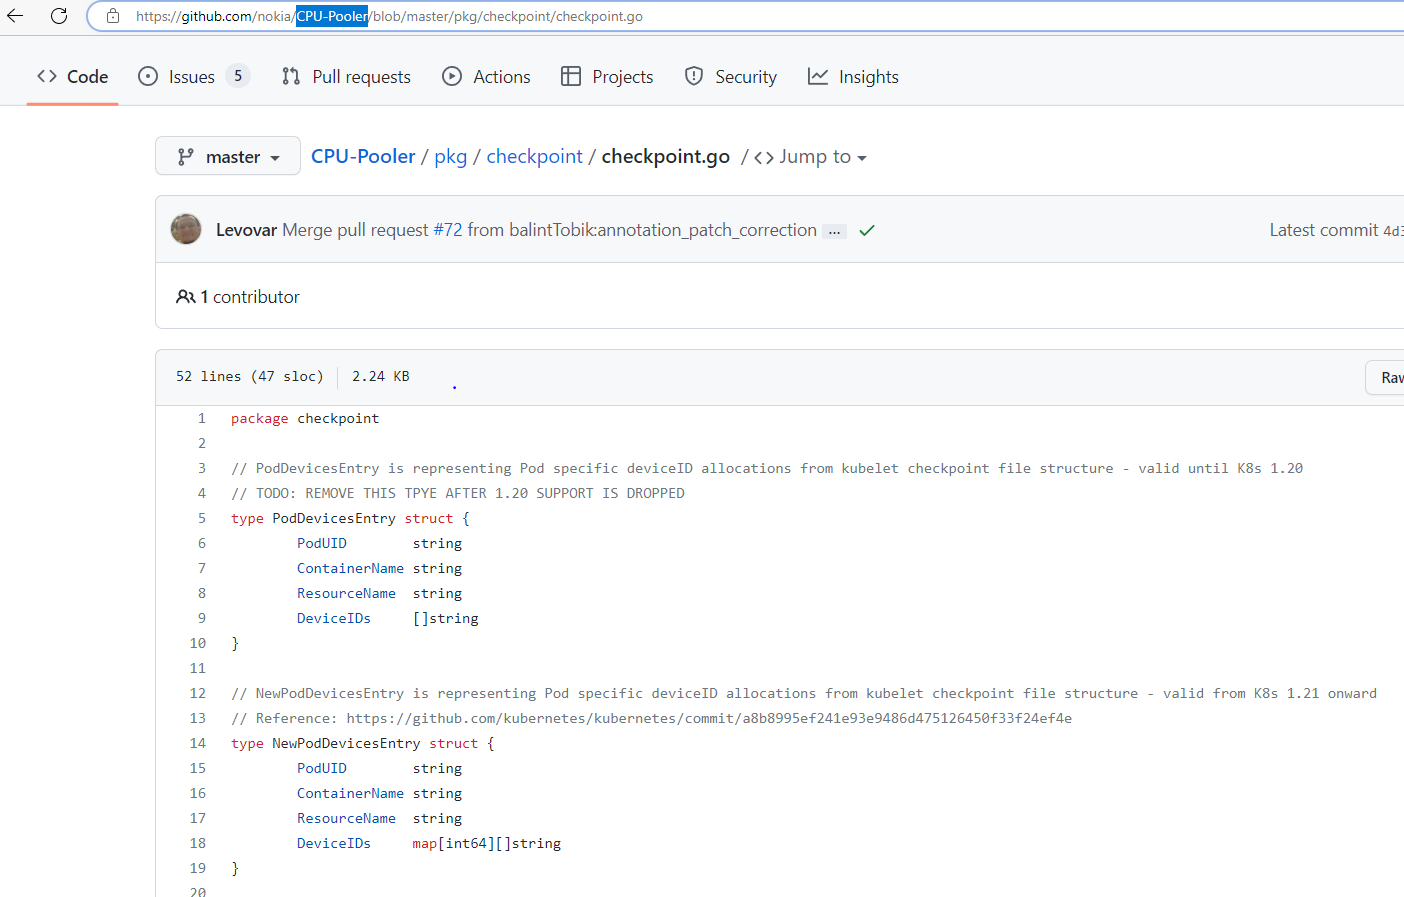
Task: Open pull request #72 link
Action: coord(449,229)
